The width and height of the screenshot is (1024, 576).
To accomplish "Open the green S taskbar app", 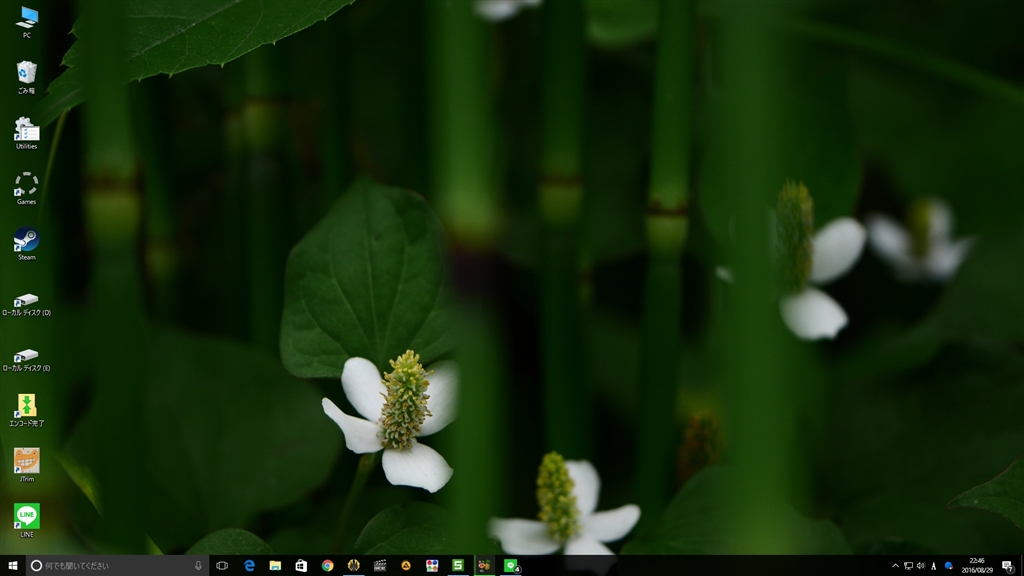I will pos(458,566).
